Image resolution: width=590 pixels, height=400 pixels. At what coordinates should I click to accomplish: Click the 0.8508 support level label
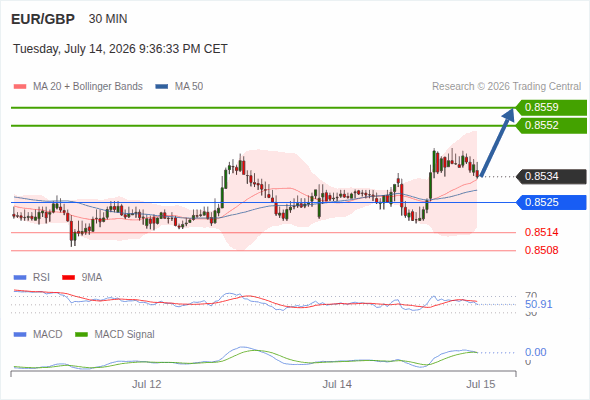coord(541,250)
